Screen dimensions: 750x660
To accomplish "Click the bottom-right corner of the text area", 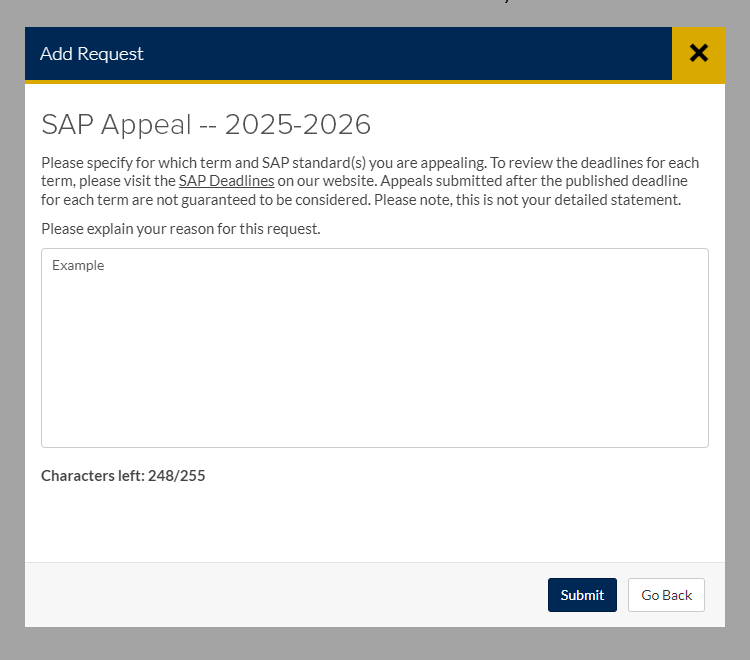I will coord(701,440).
